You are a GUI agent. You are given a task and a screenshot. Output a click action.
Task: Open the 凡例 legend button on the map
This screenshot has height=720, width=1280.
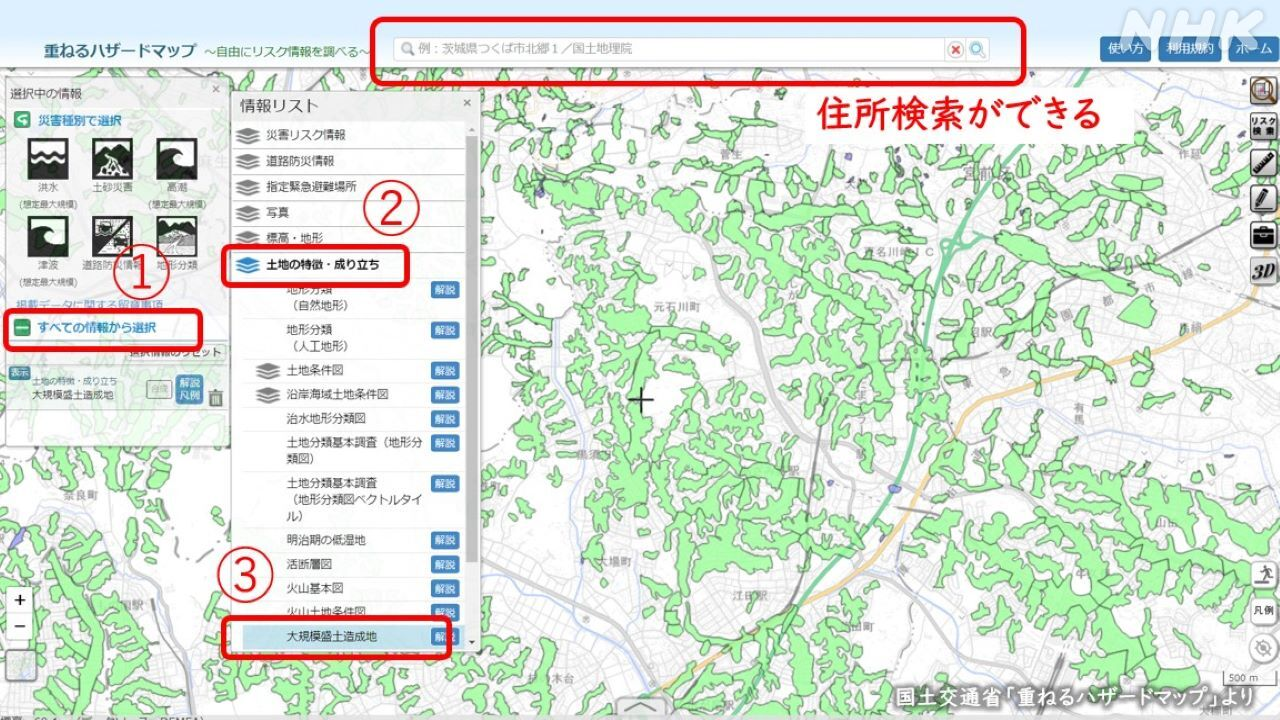coord(1264,610)
